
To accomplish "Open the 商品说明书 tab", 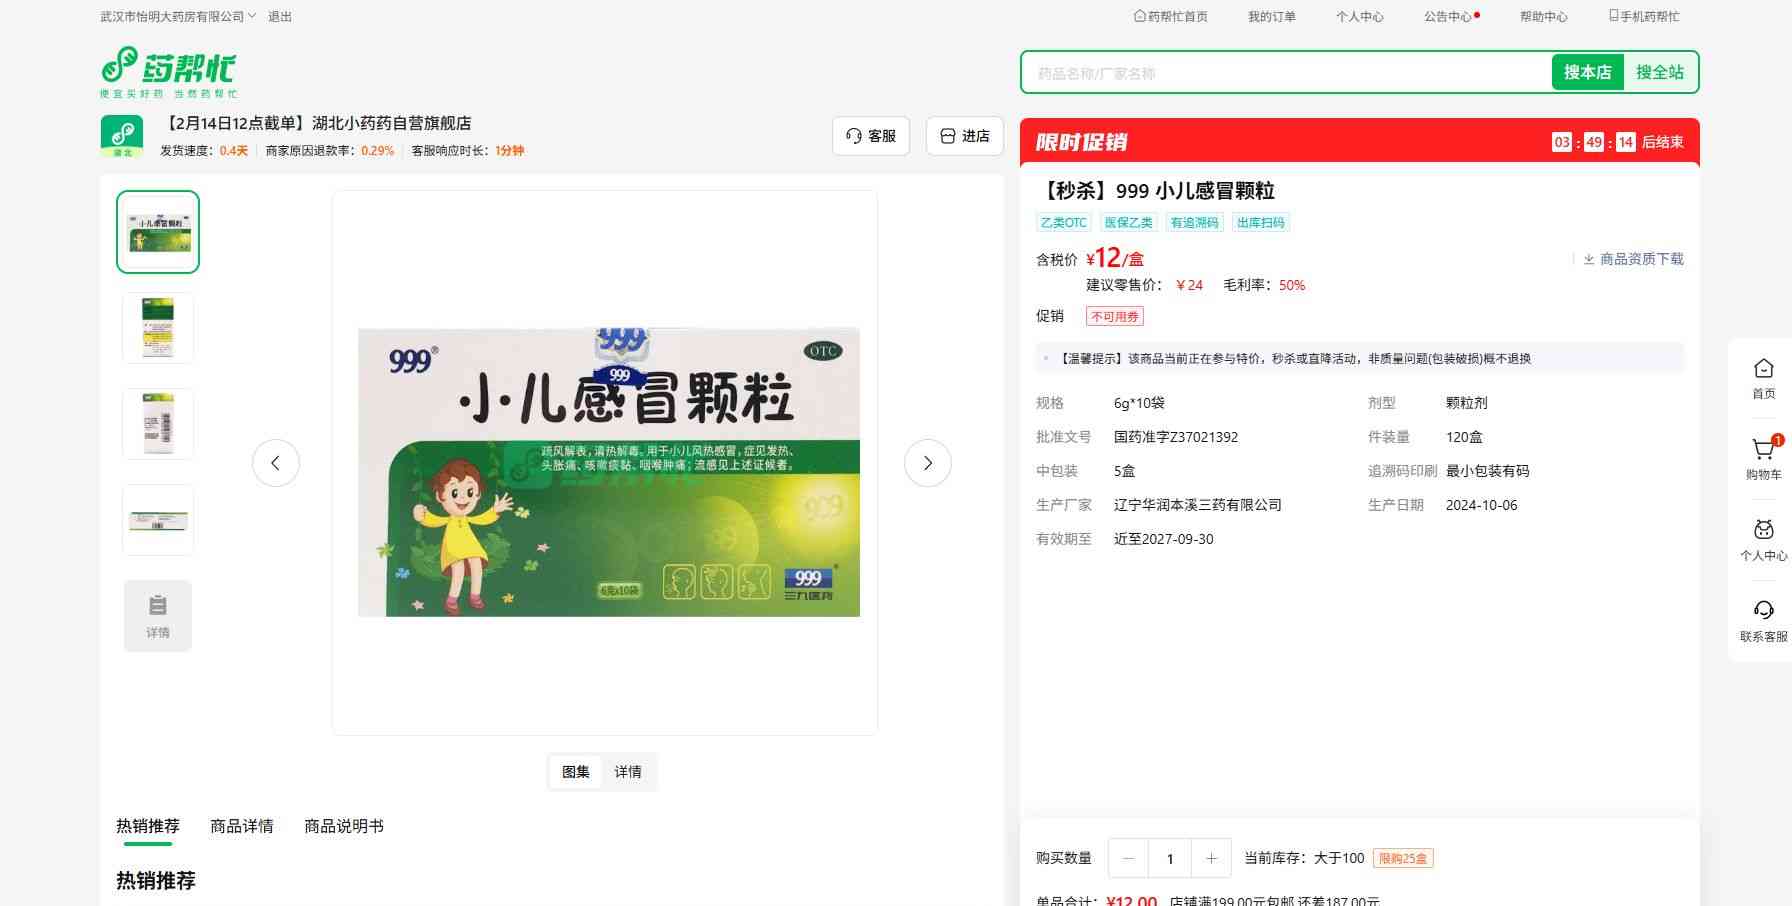I will pos(344,826).
